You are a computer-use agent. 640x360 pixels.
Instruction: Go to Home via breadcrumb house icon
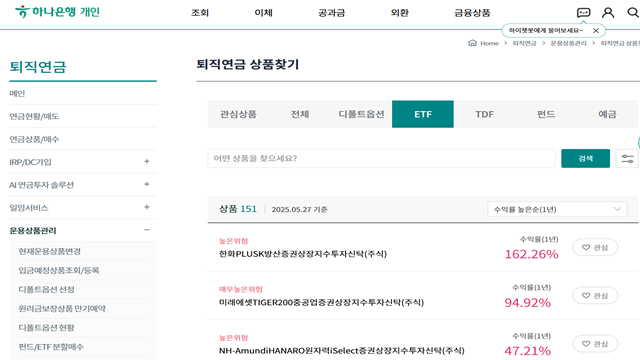(472, 43)
